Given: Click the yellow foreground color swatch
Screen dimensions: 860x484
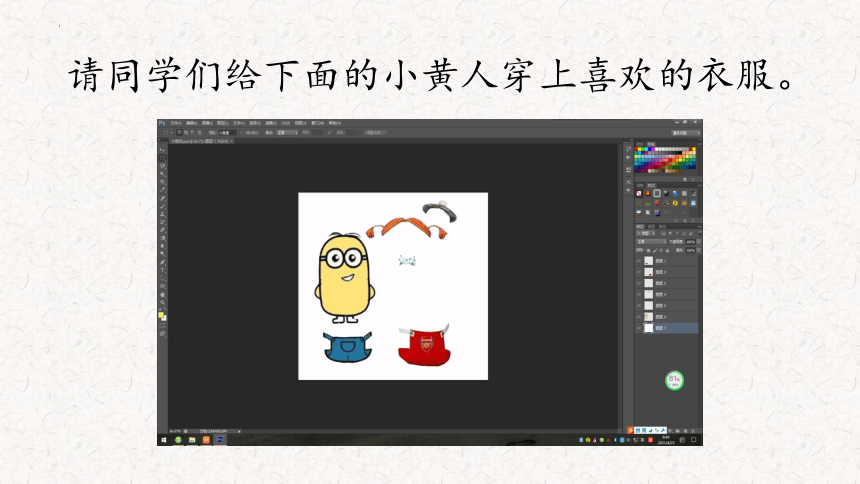Looking at the screenshot, I should [x=161, y=316].
